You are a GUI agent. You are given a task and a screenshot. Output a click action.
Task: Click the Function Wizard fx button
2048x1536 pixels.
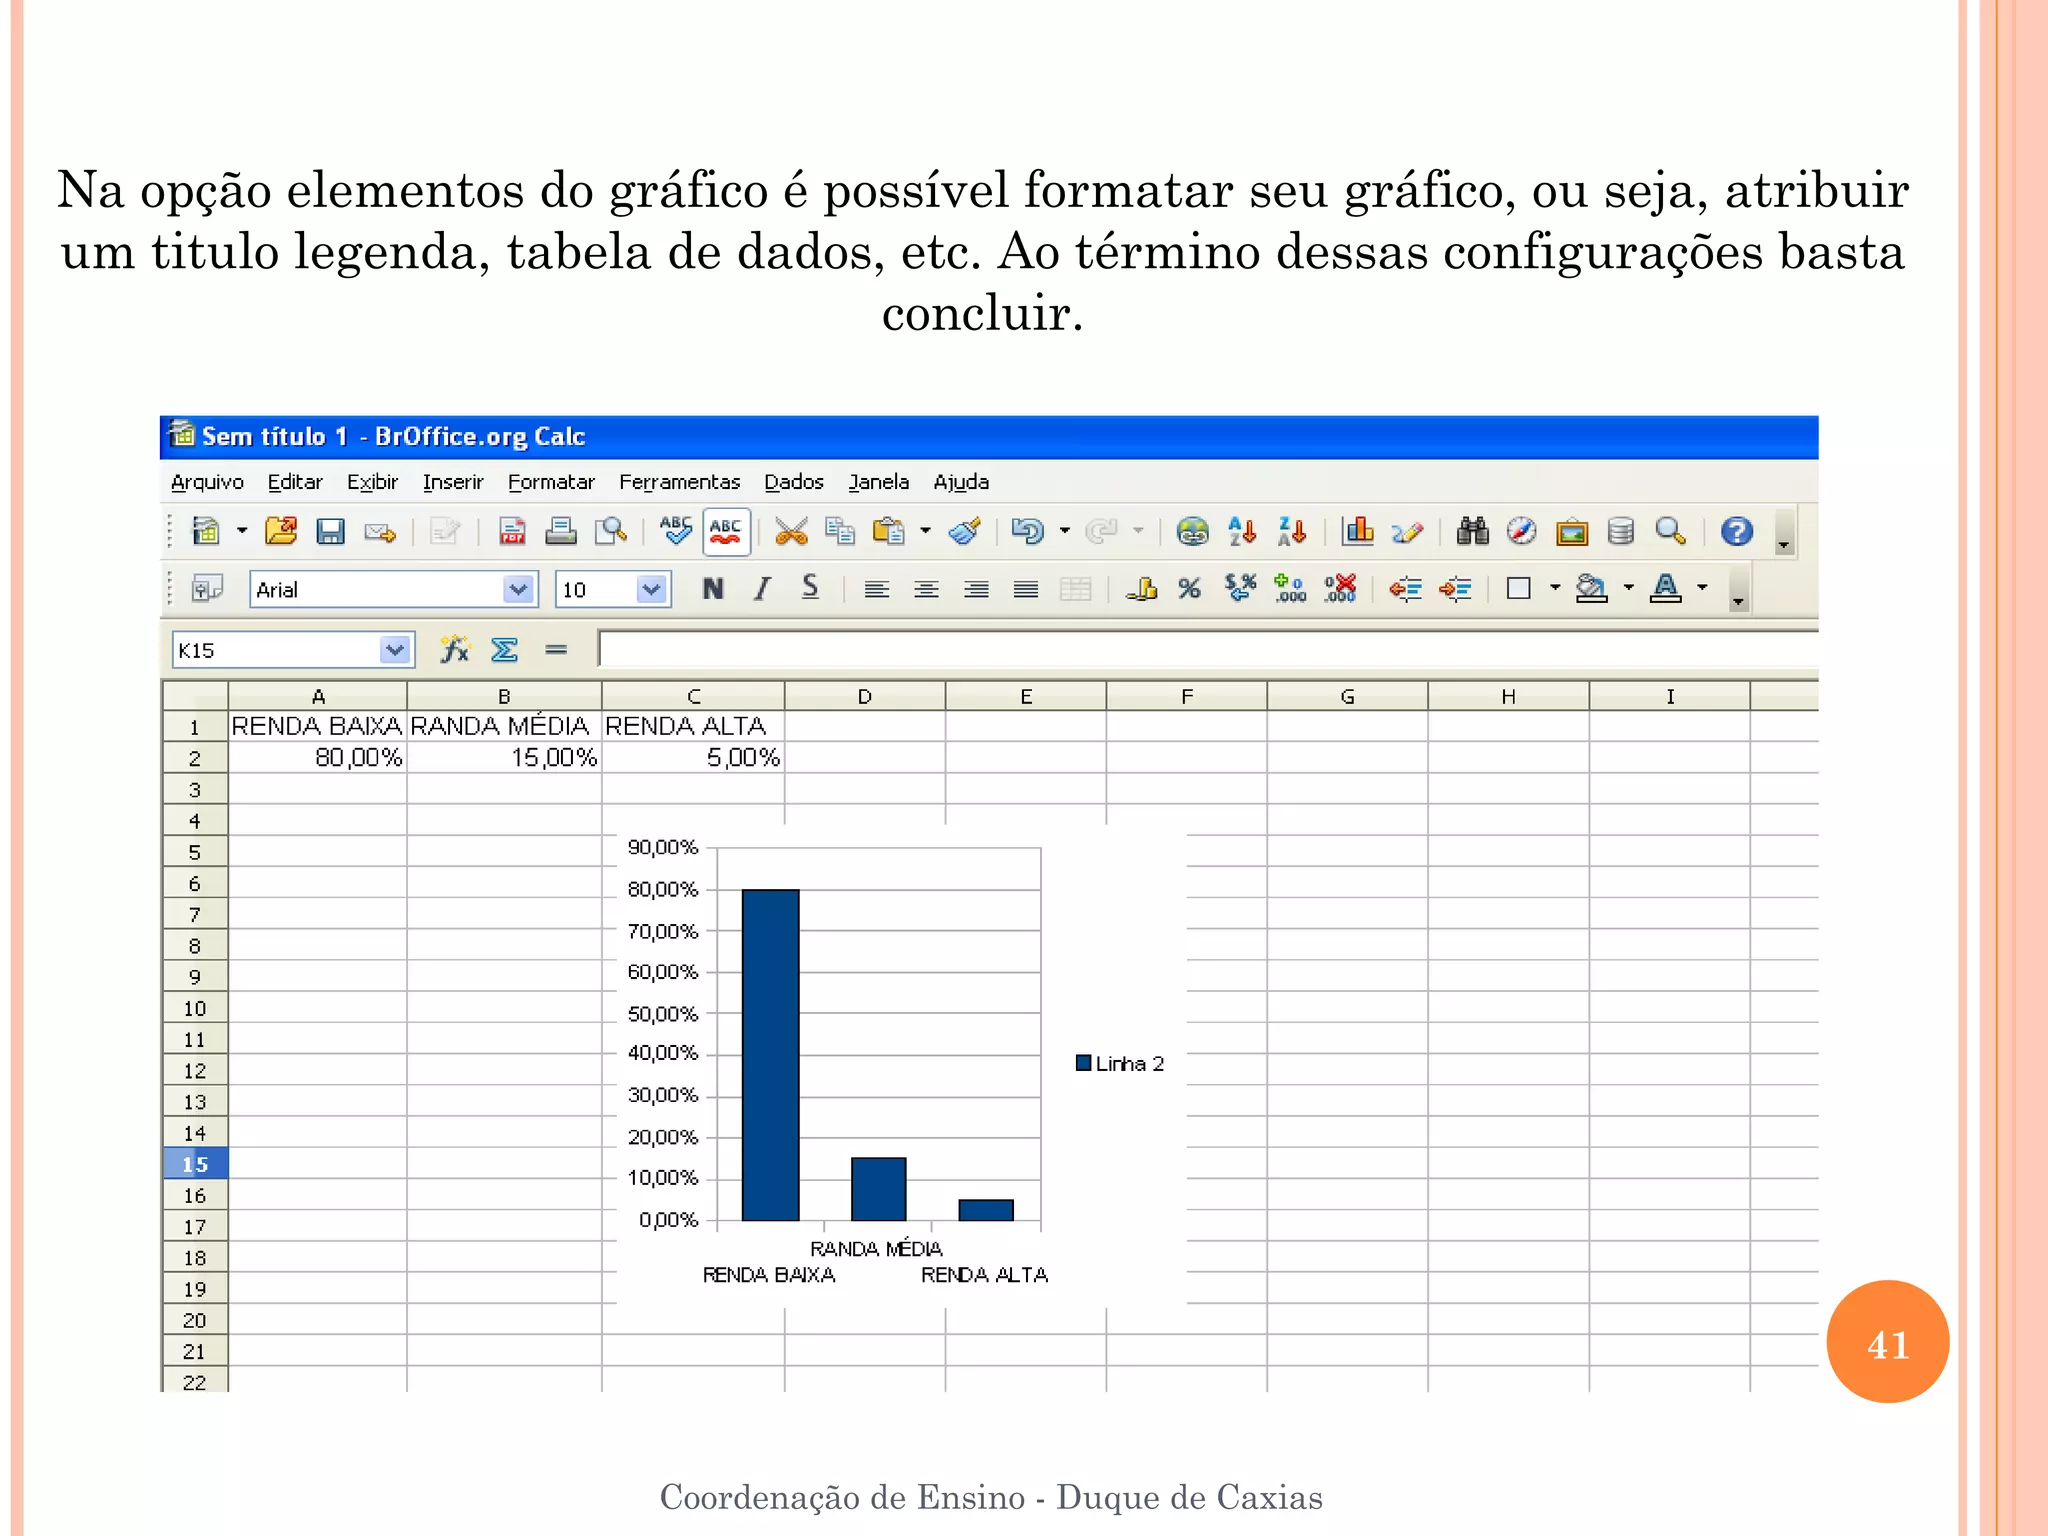coord(455,650)
